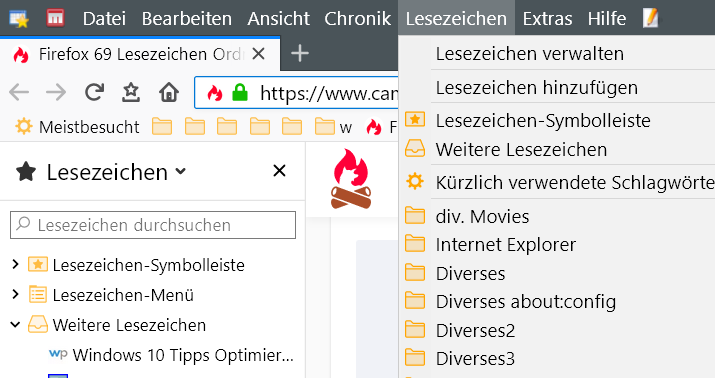The image size is (715, 378).
Task: Click the green padlock security icon
Action: pos(240,93)
